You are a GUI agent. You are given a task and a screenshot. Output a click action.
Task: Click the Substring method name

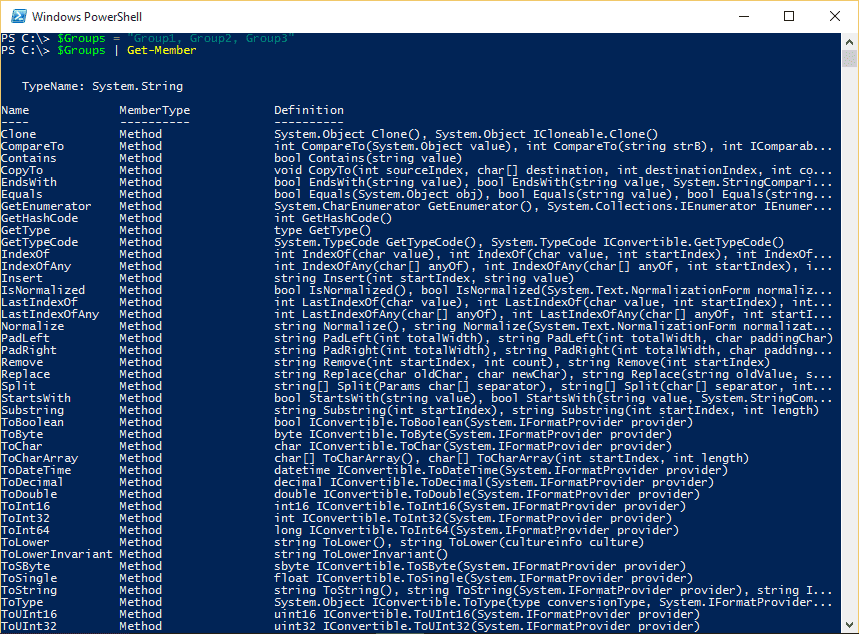coord(32,409)
